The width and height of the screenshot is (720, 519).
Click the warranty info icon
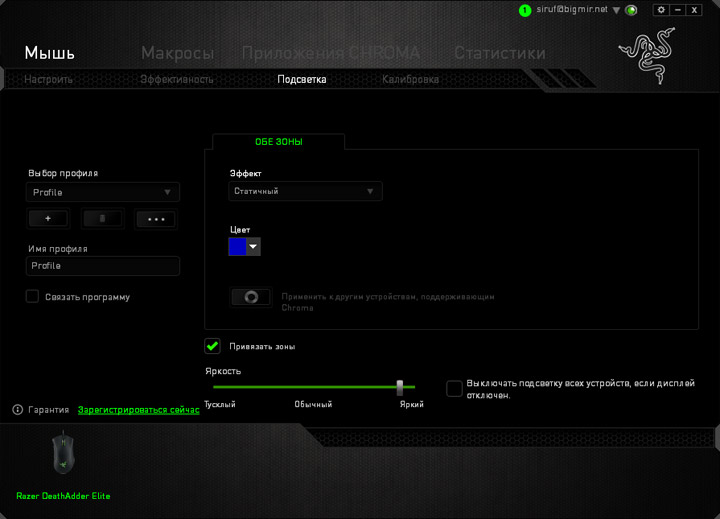click(x=17, y=410)
